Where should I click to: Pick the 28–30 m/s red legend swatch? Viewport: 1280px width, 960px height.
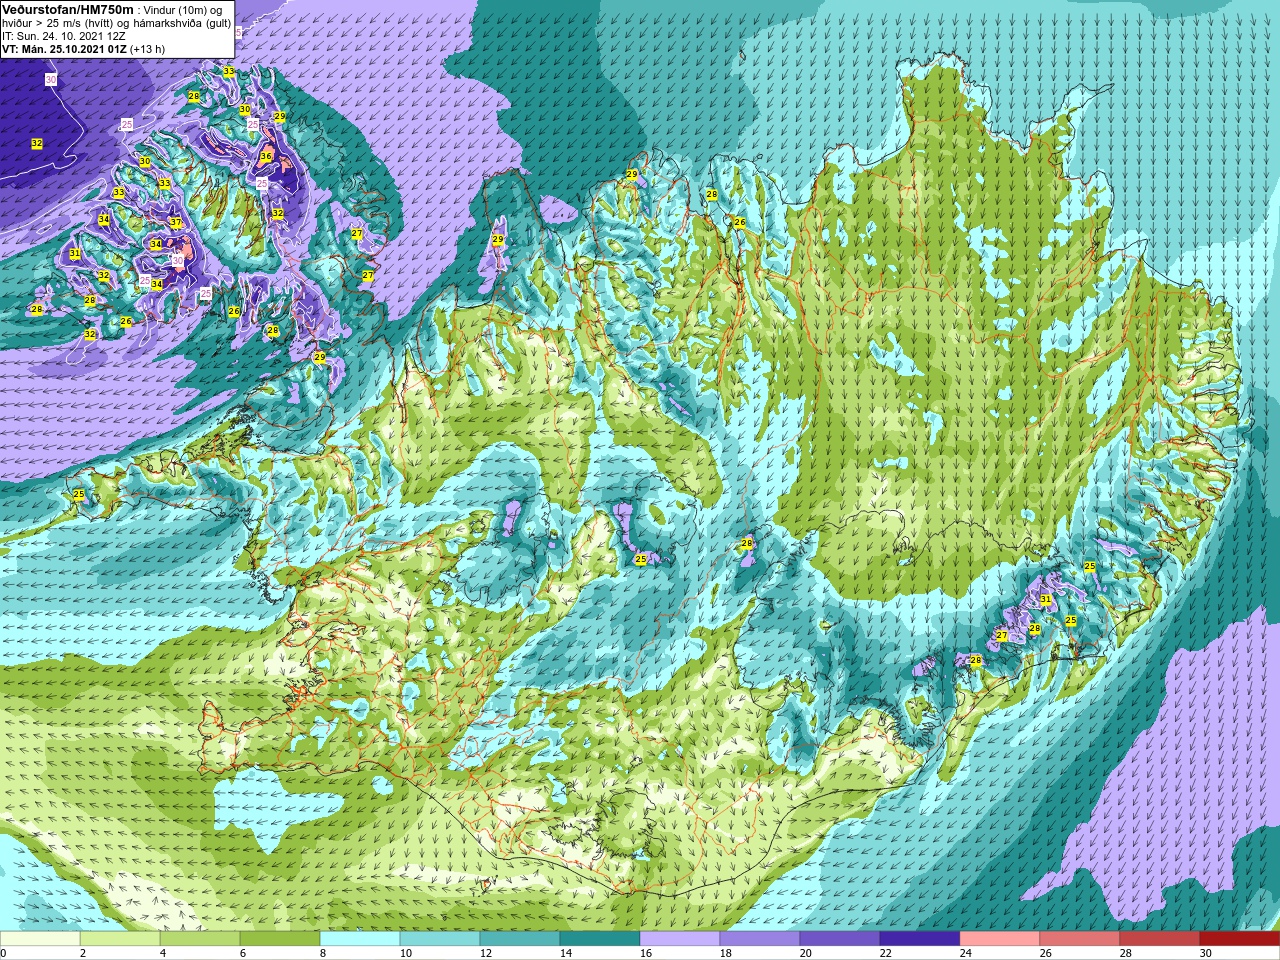tap(1160, 939)
